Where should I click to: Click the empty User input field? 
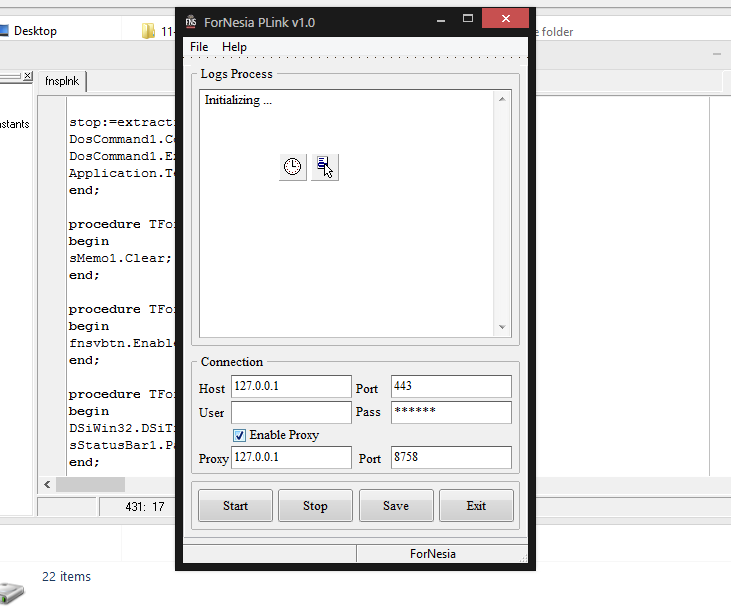click(291, 413)
